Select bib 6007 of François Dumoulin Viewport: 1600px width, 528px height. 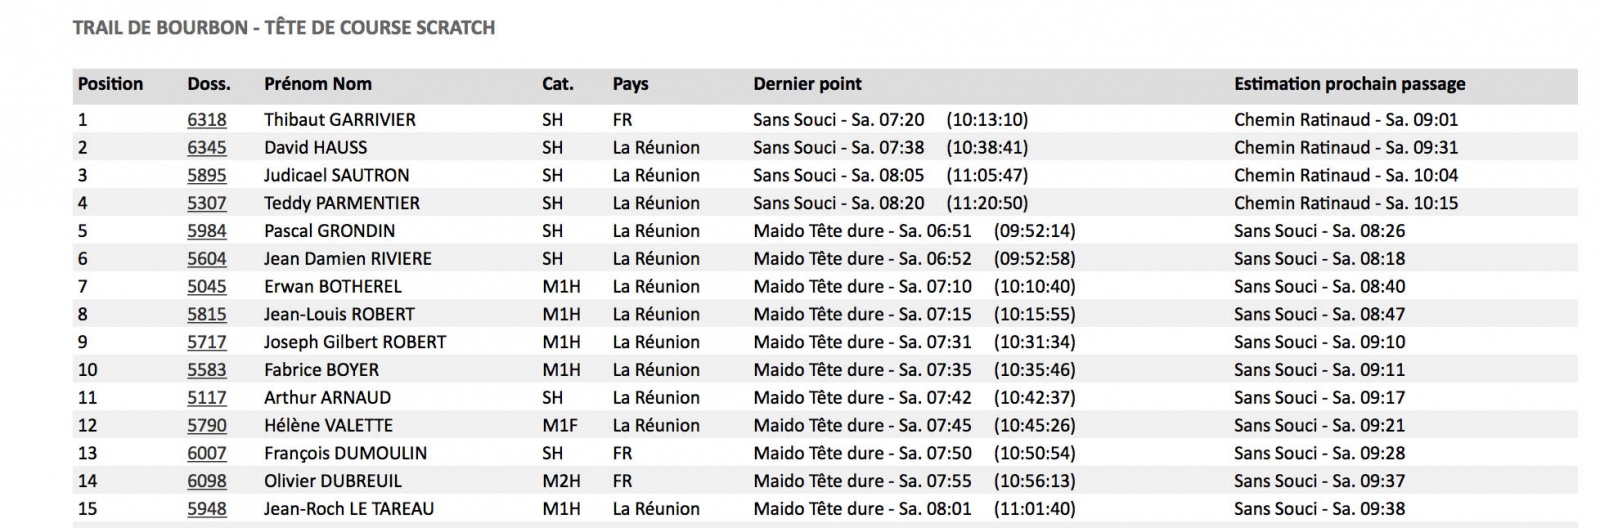(207, 453)
